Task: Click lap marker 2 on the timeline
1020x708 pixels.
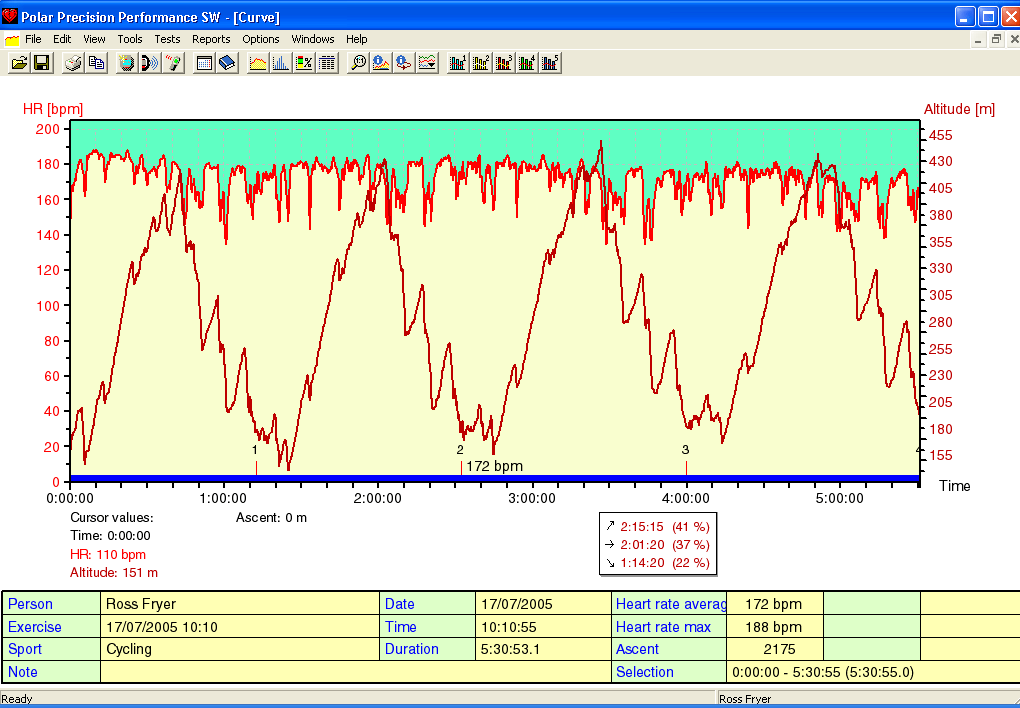Action: (460, 466)
